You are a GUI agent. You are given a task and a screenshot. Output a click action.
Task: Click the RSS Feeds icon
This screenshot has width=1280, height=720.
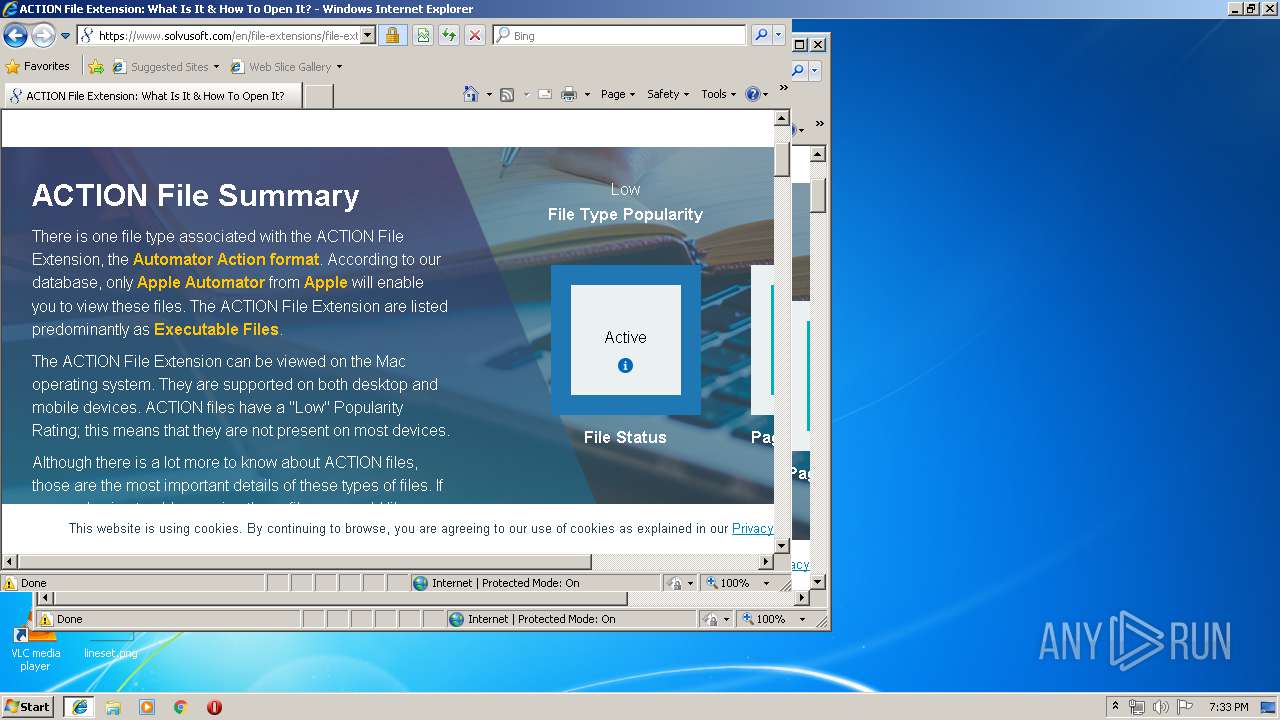(507, 94)
